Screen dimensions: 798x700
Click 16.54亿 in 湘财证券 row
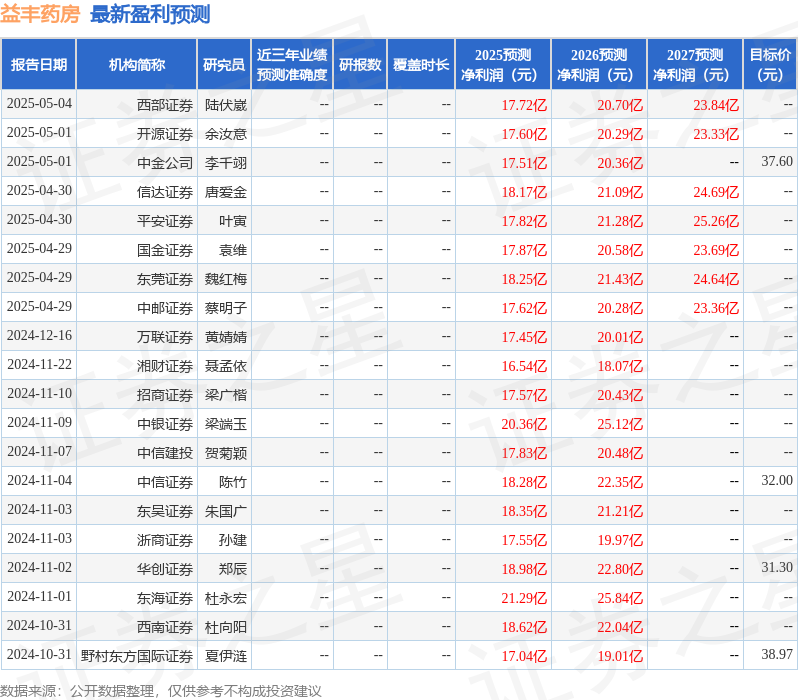click(x=524, y=366)
